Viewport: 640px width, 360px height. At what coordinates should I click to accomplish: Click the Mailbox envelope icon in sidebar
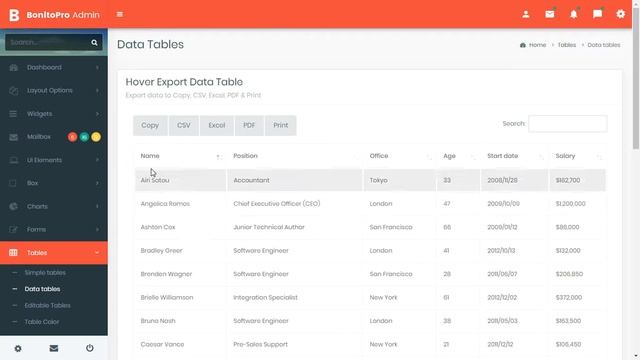(x=13, y=137)
